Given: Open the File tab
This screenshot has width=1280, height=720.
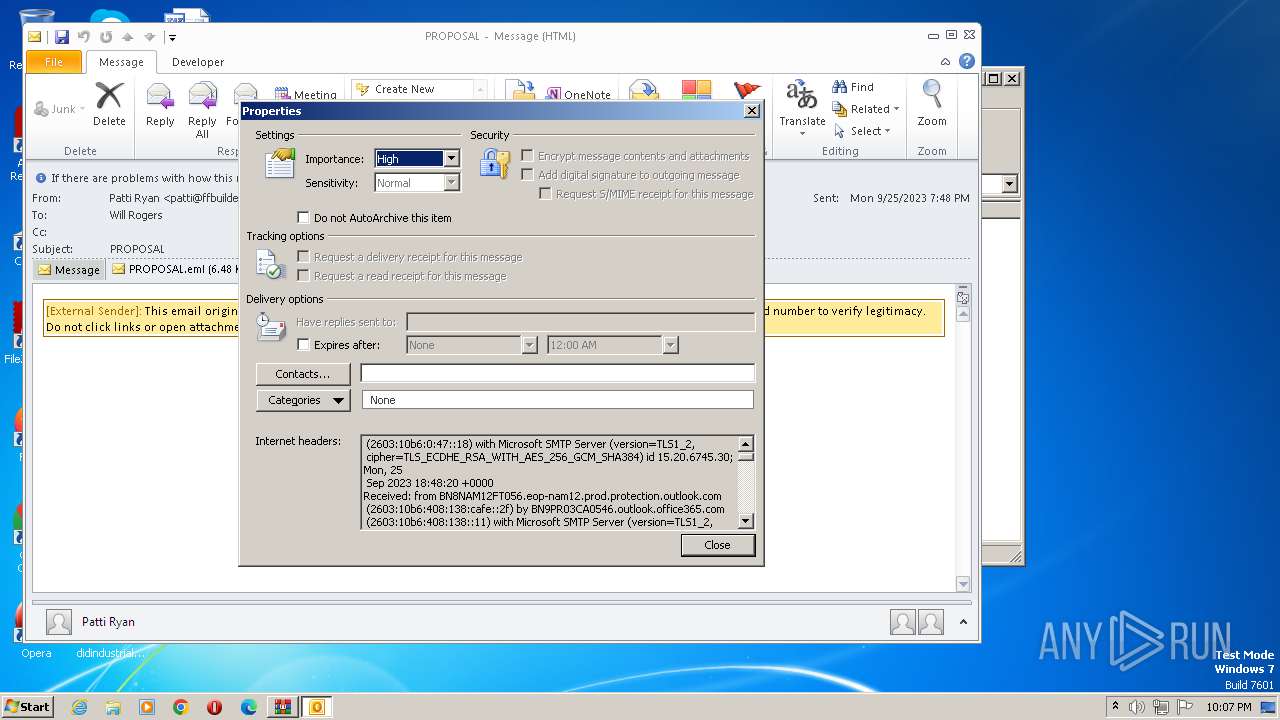Looking at the screenshot, I should [x=54, y=62].
